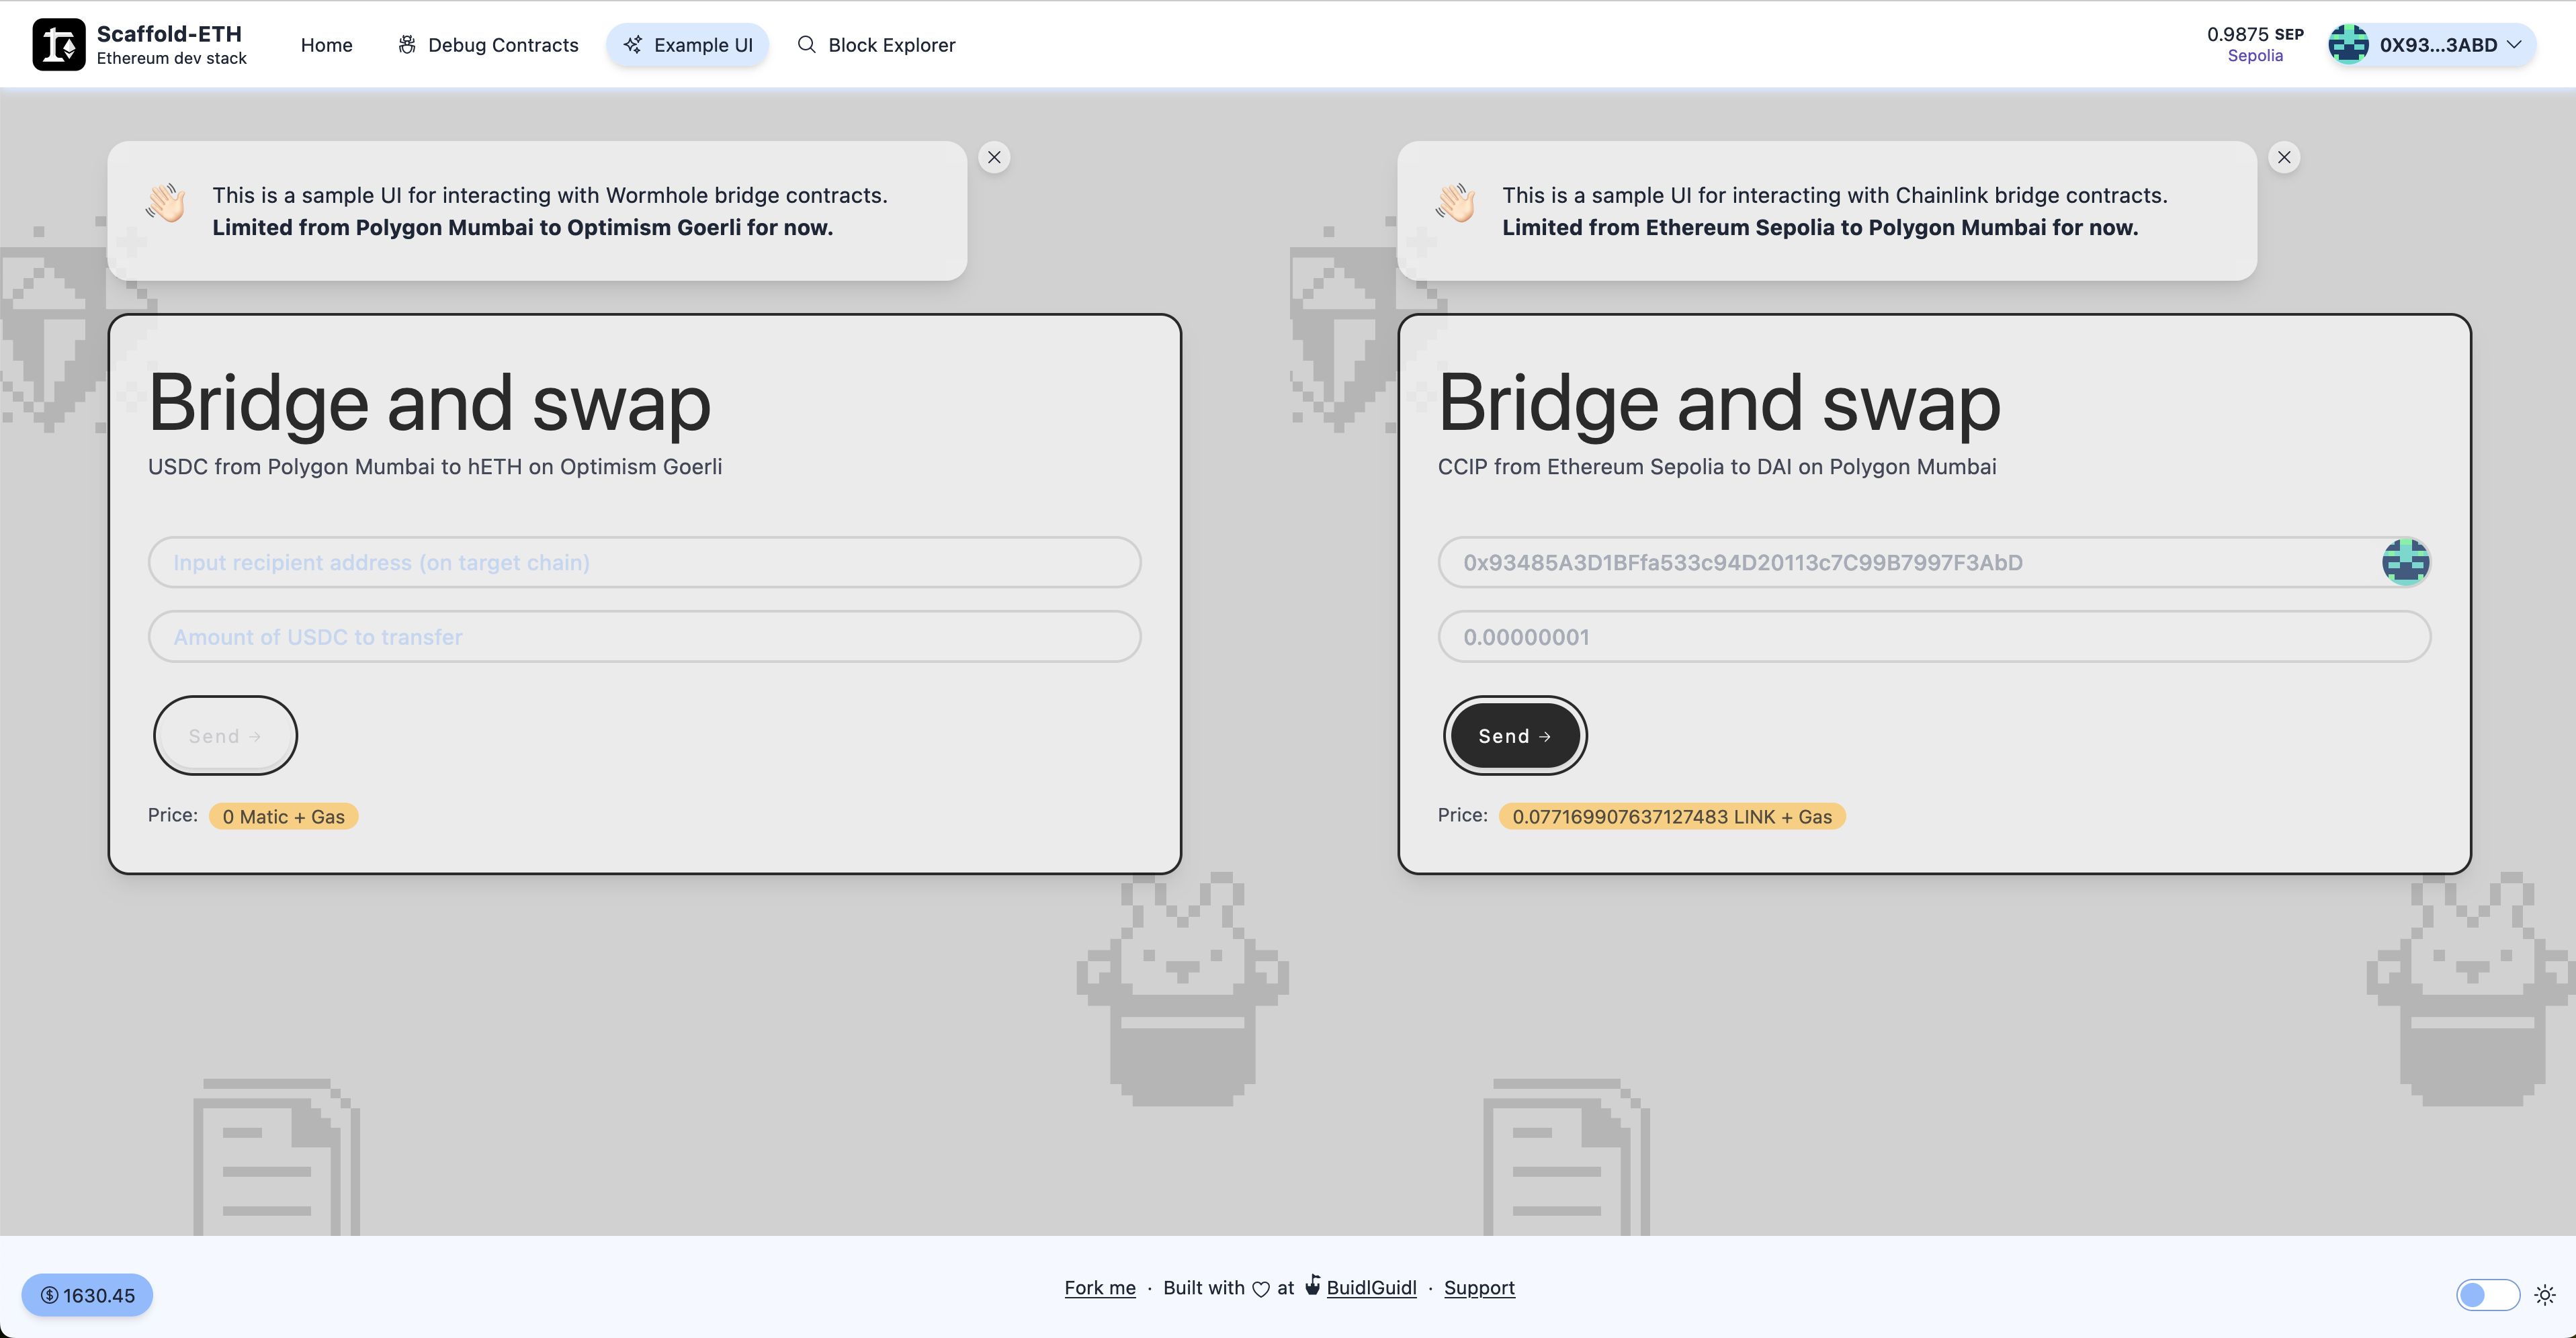Focus the Wormhole recipient address input
The height and width of the screenshot is (1338, 2576).
(645, 562)
